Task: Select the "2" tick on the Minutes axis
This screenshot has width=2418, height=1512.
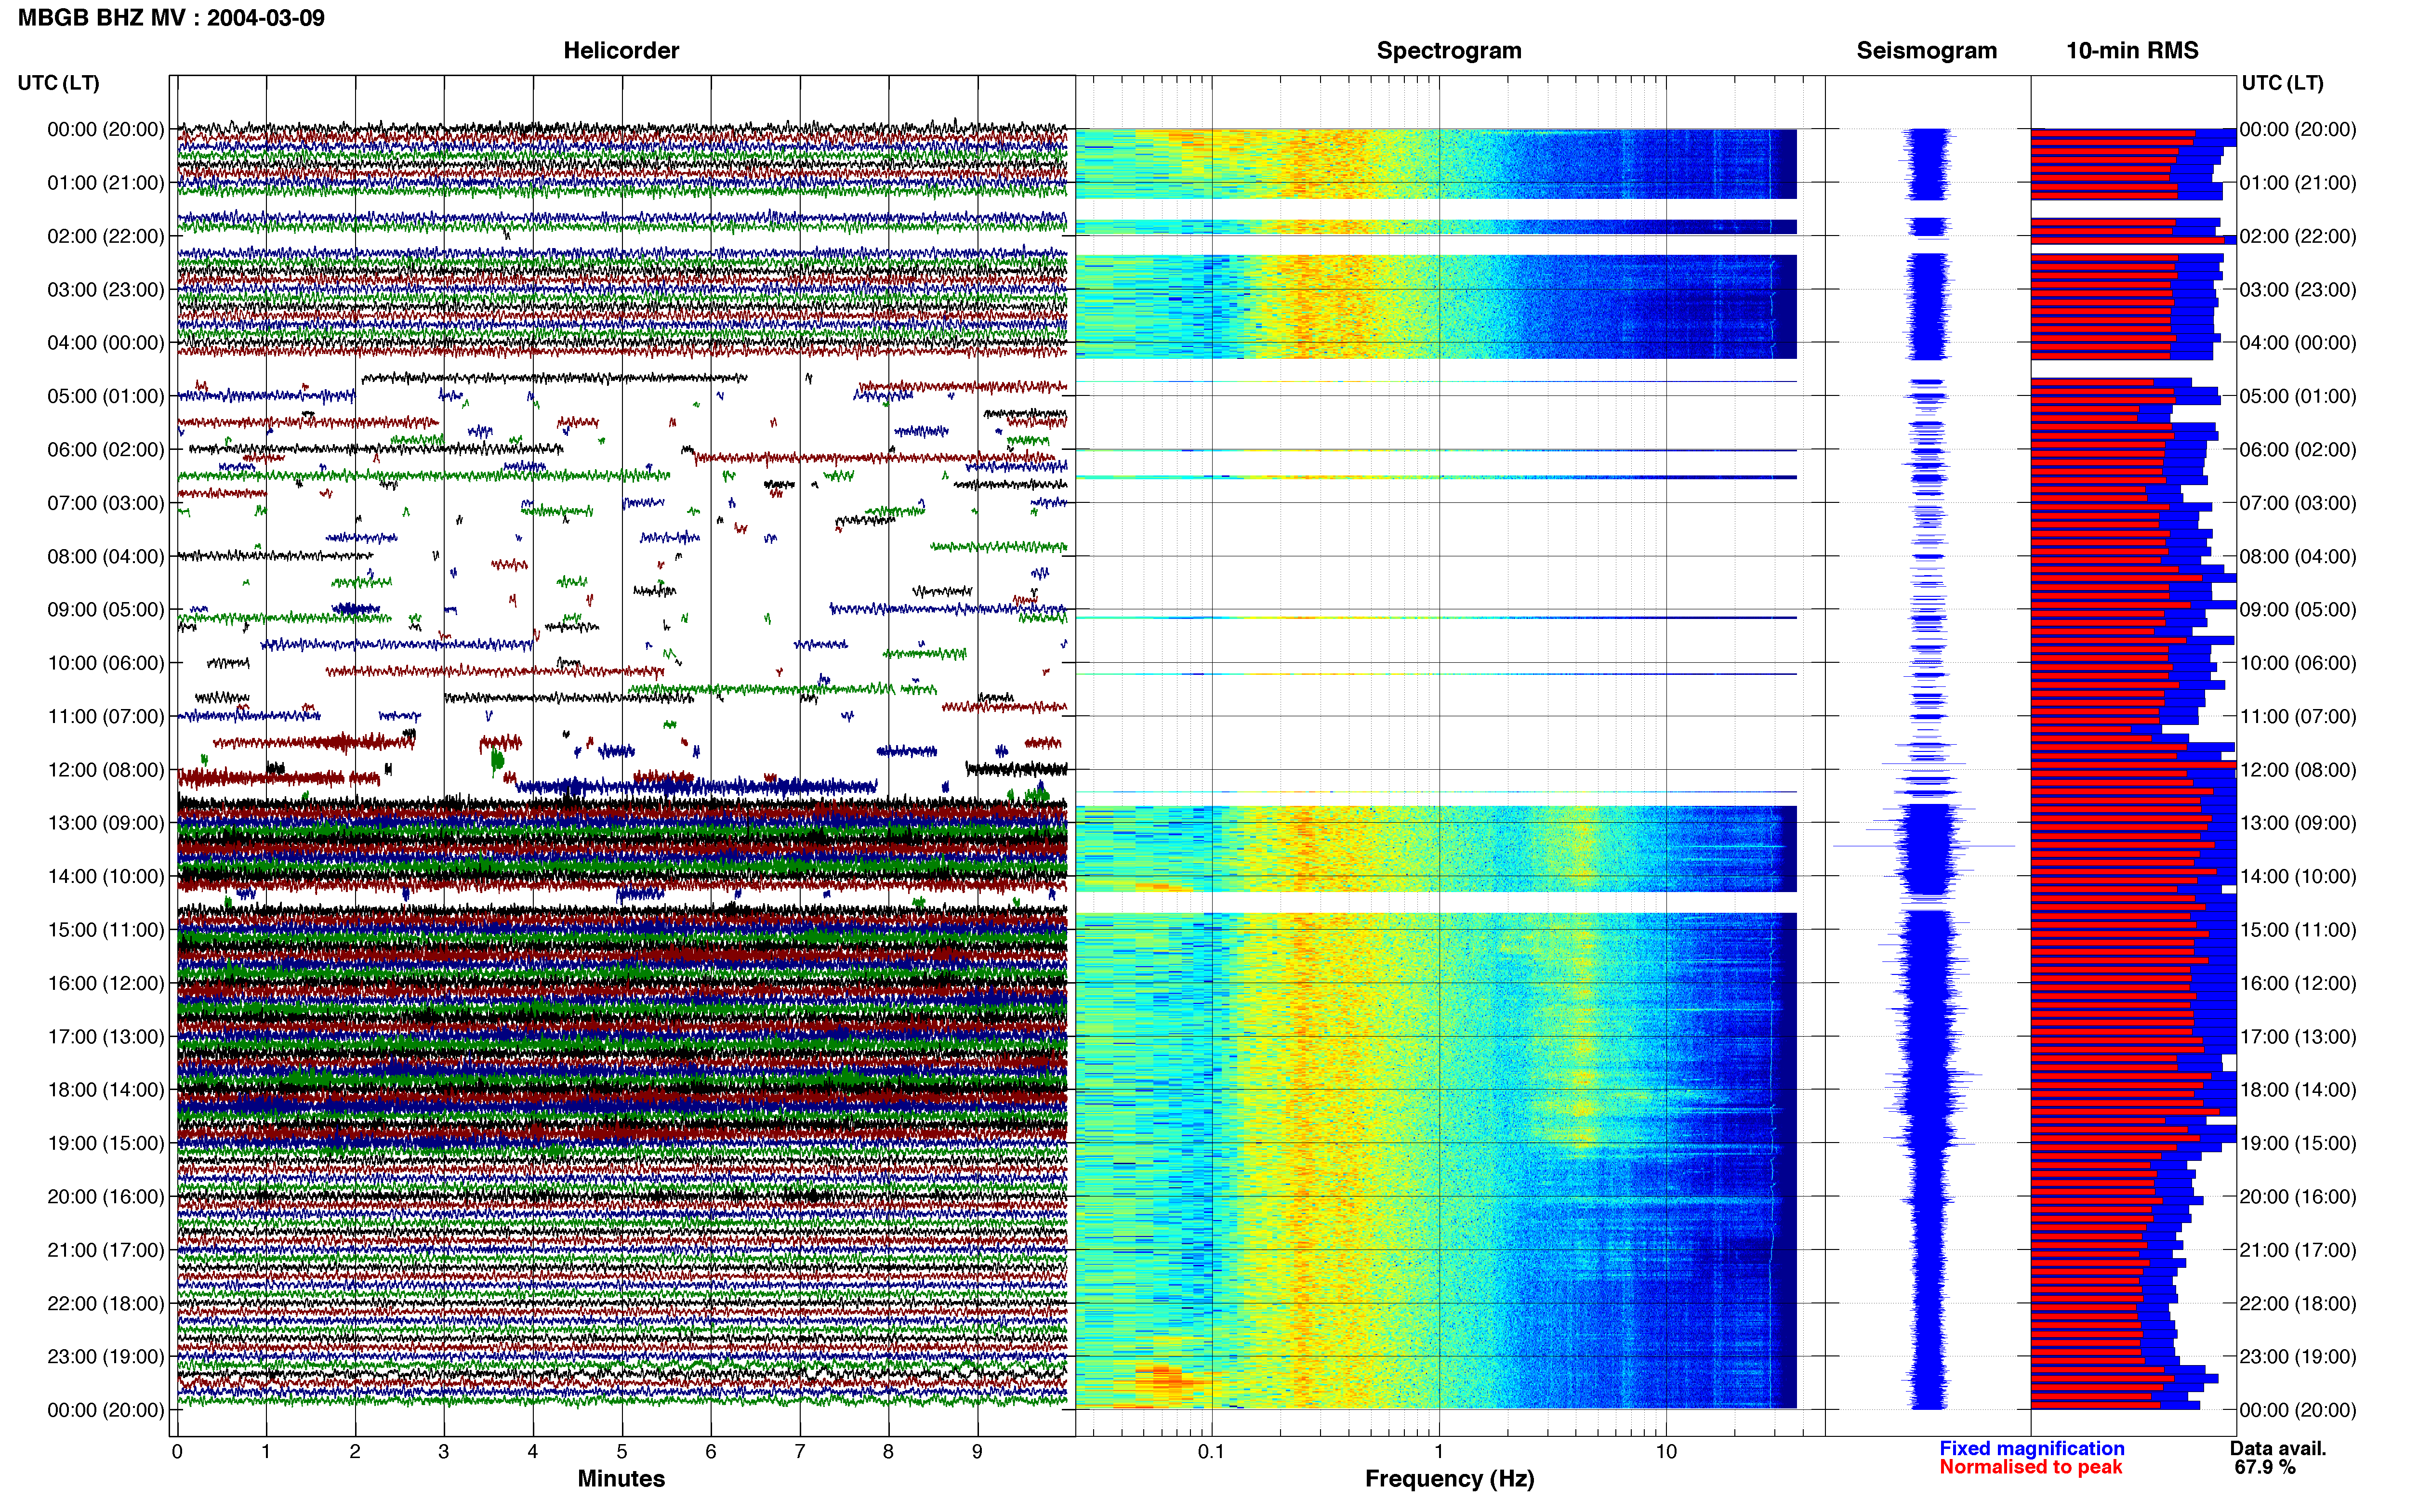Action: point(355,1451)
